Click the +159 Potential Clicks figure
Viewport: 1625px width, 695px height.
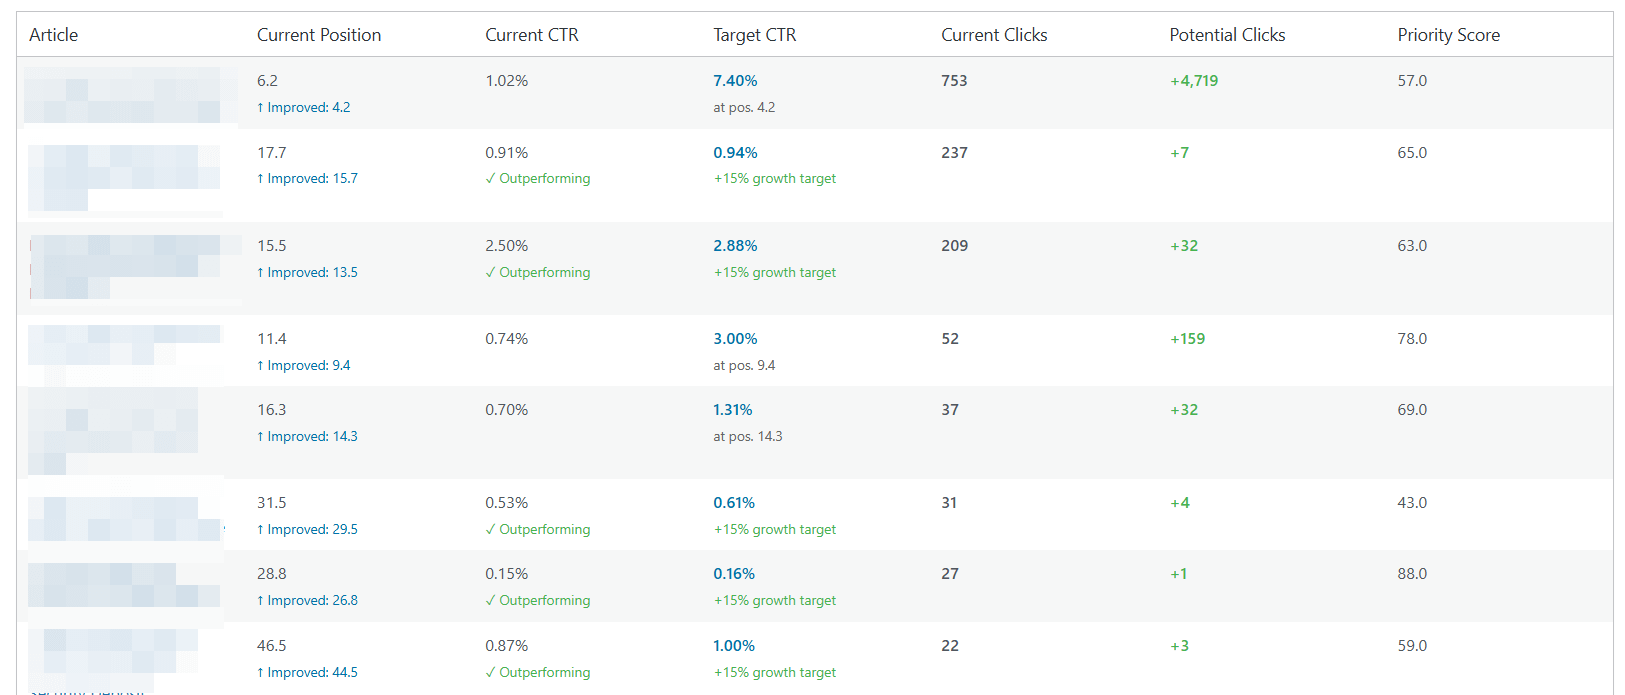(x=1185, y=338)
